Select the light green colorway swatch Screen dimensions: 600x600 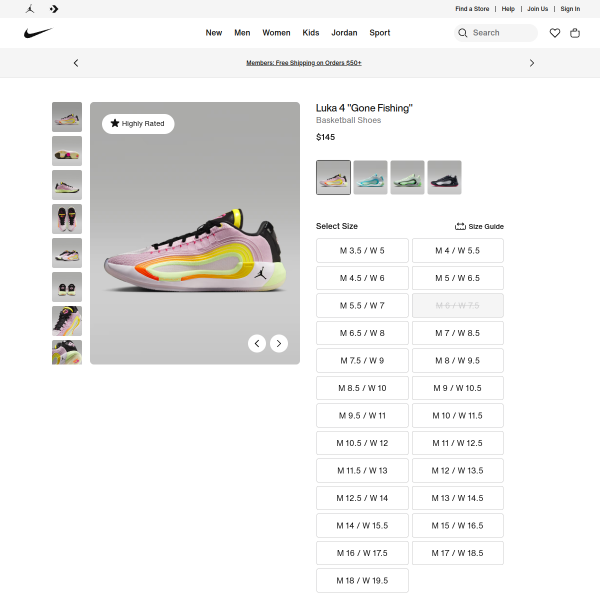pyautogui.click(x=408, y=178)
